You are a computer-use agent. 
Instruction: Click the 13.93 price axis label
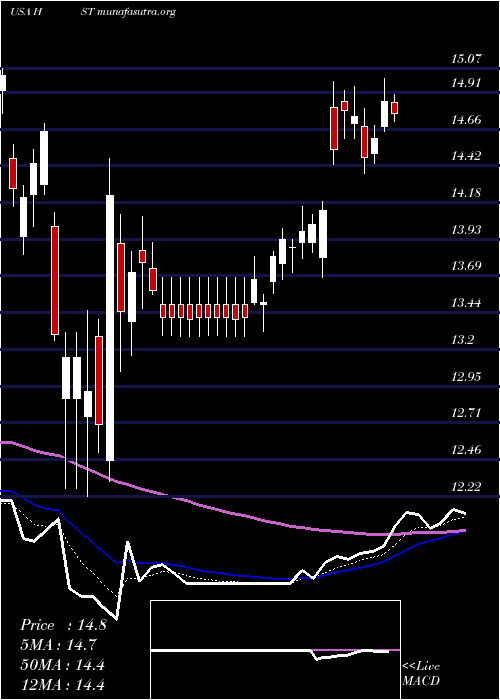click(466, 229)
